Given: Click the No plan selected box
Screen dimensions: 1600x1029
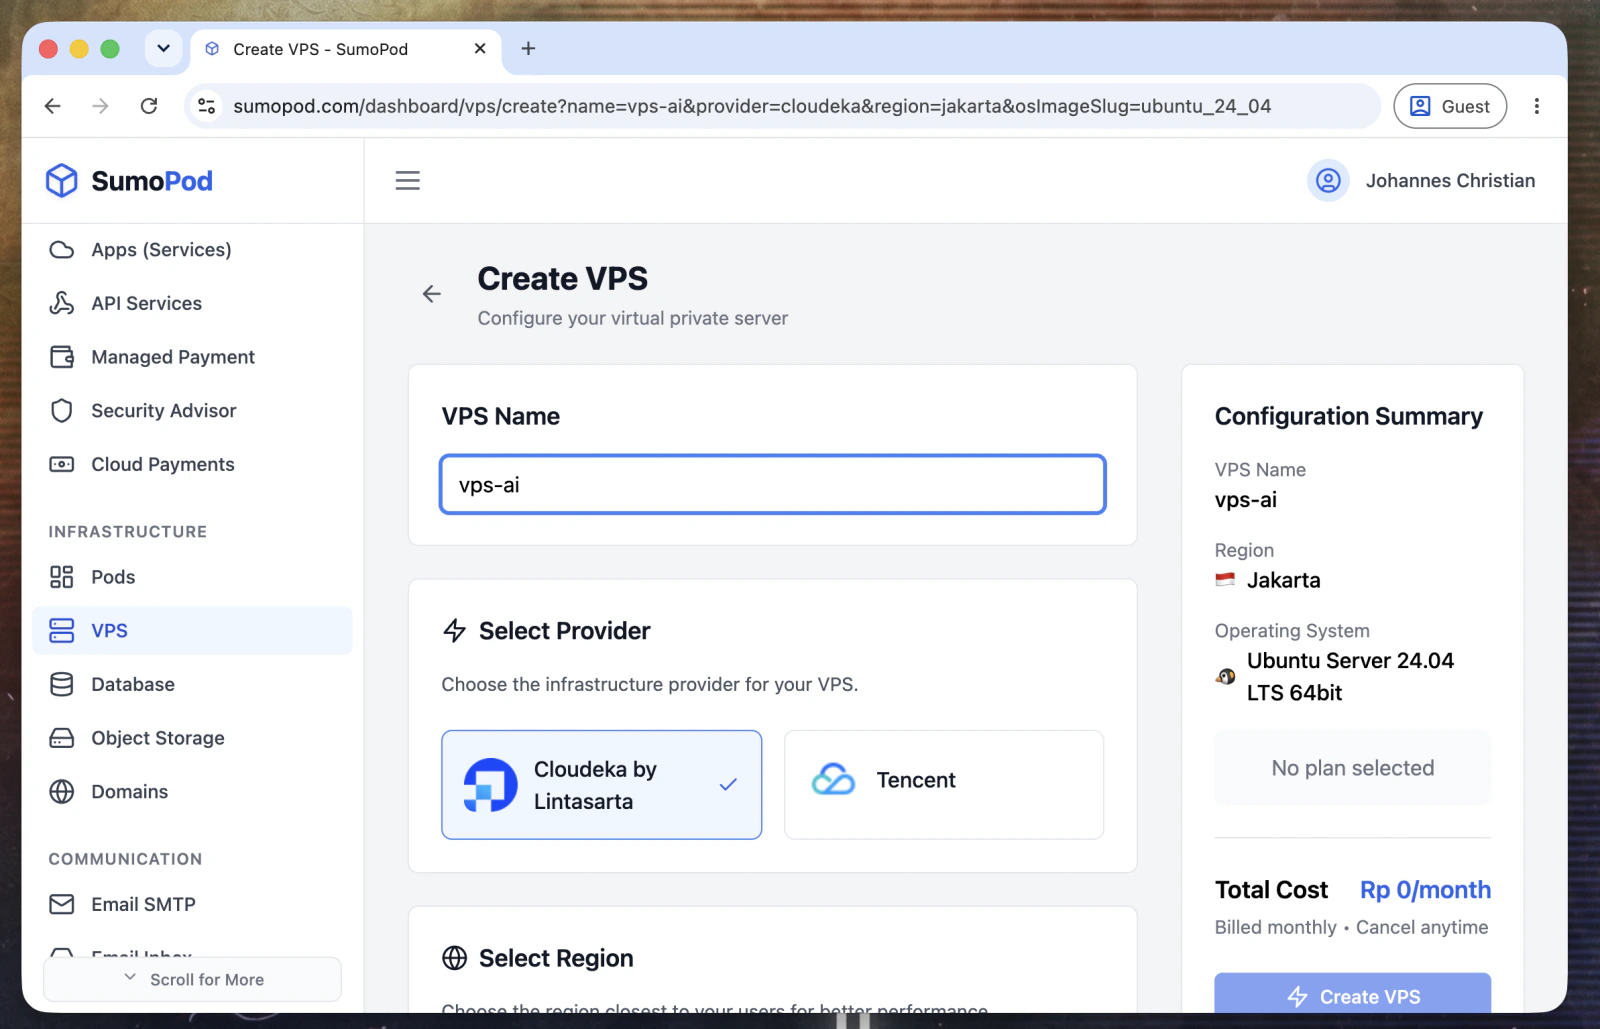Looking at the screenshot, I should pos(1353,768).
